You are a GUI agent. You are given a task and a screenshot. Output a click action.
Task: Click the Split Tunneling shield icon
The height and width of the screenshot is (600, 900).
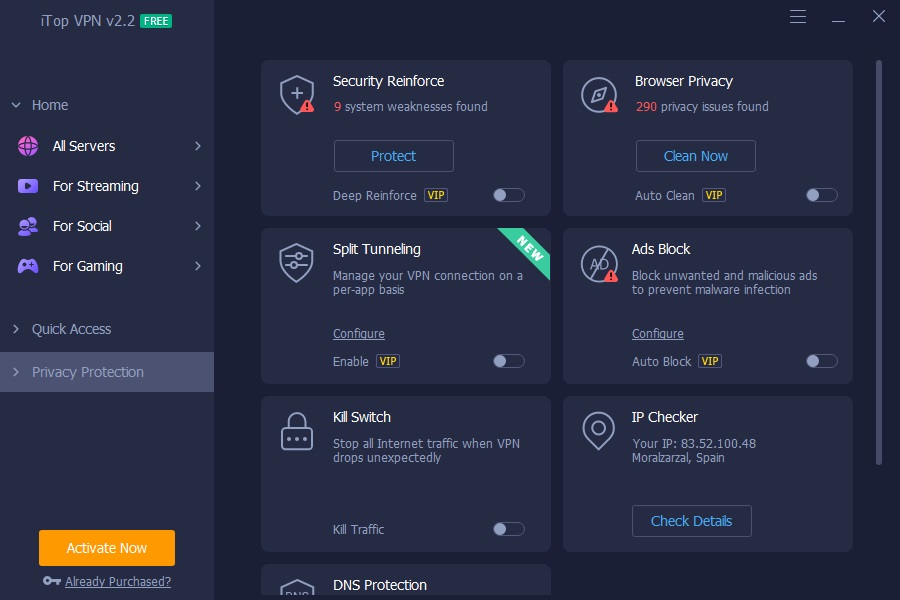point(296,263)
